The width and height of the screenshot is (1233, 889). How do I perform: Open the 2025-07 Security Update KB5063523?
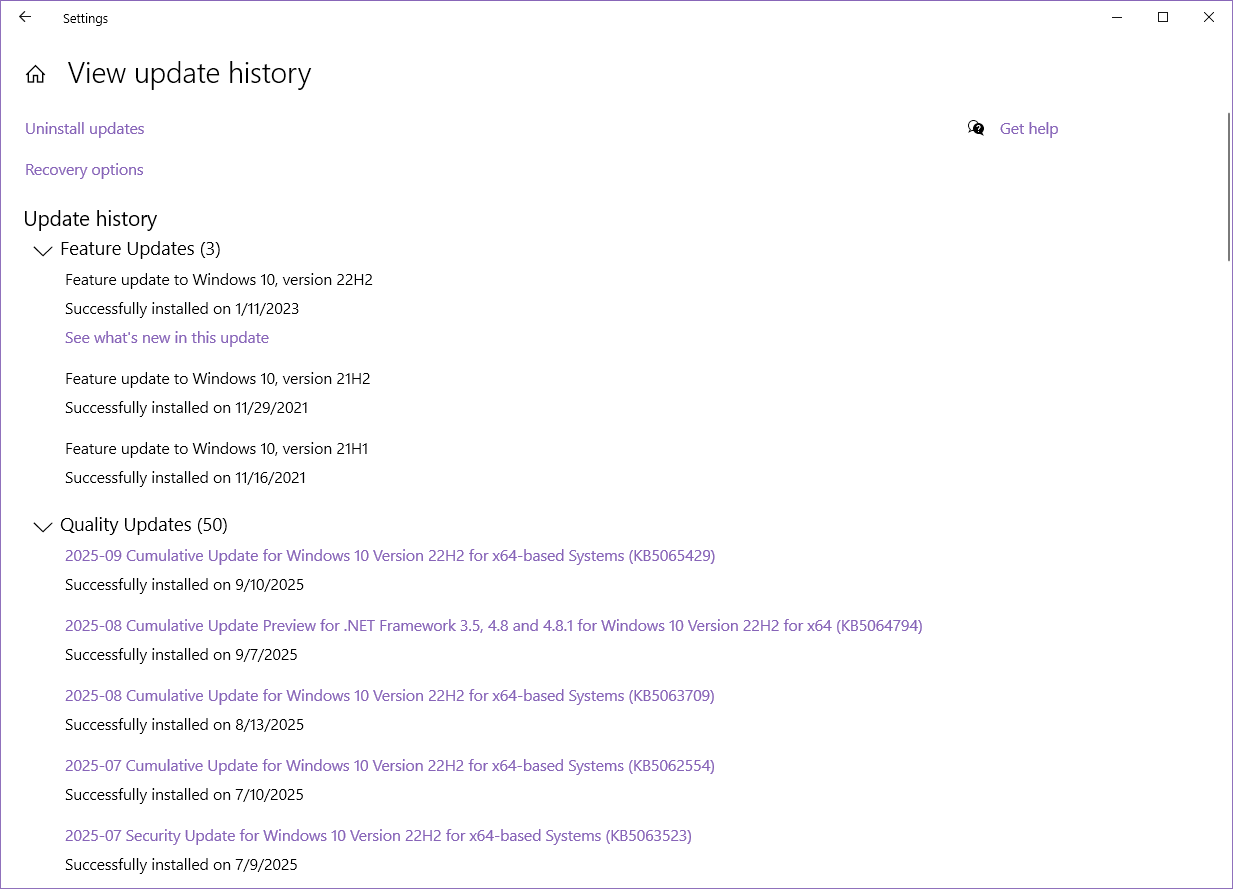point(378,835)
